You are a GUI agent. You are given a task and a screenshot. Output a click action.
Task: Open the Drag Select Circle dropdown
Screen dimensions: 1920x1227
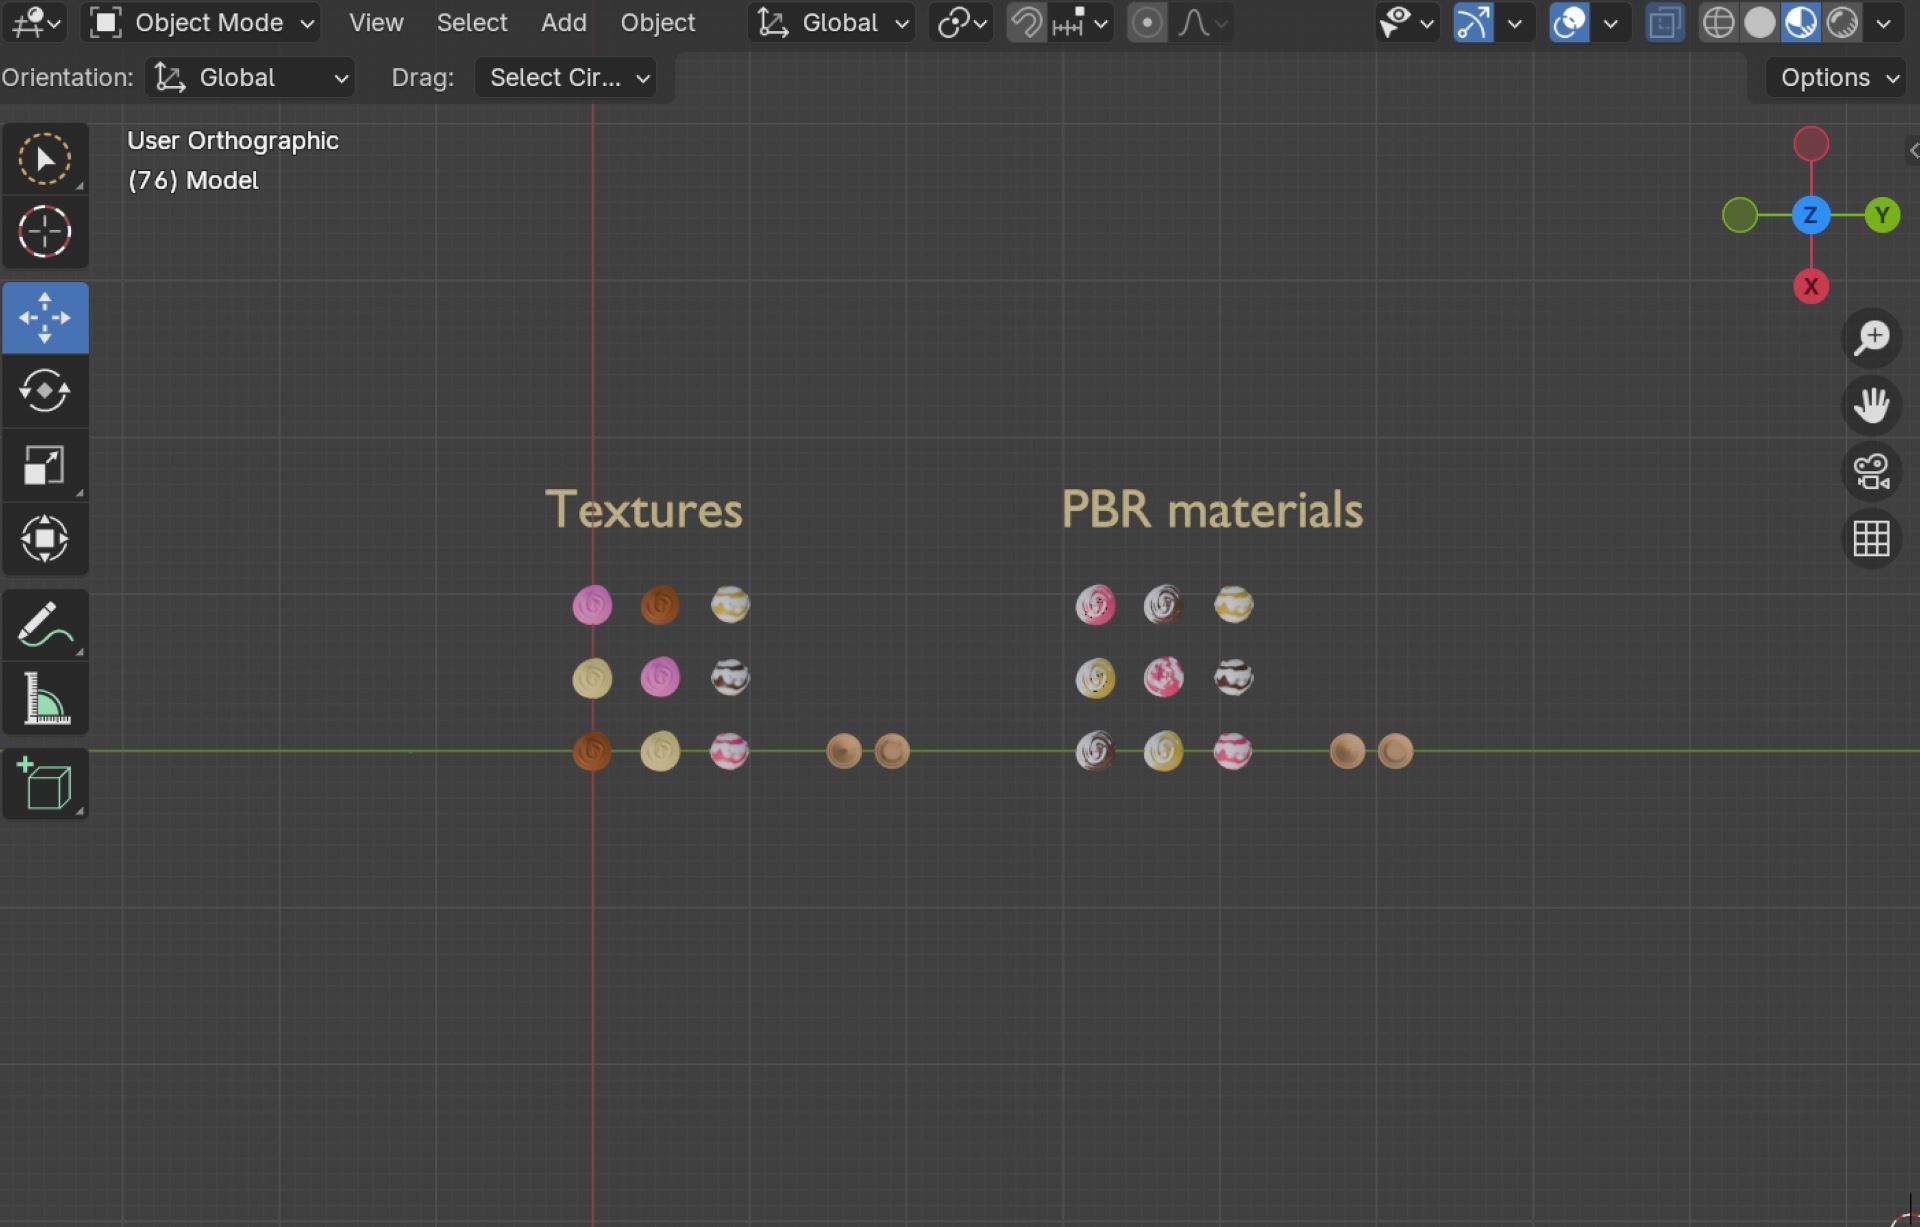566,77
